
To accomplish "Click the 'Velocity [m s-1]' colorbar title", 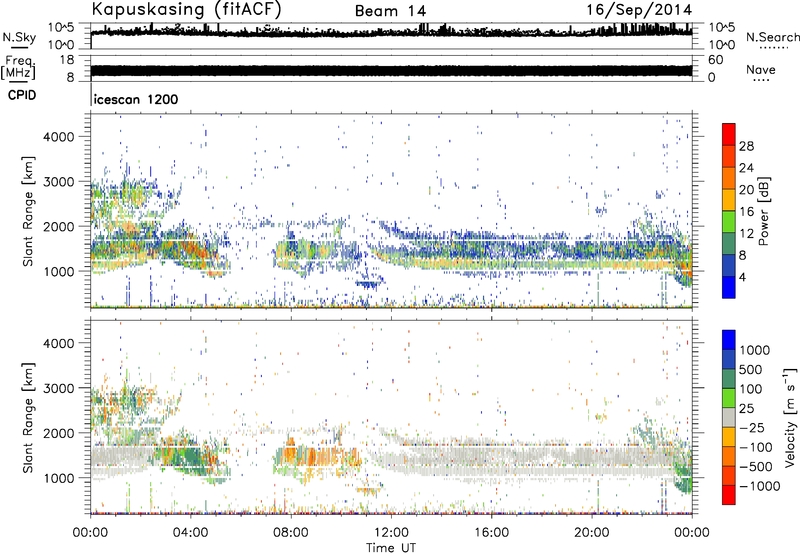I will click(790, 417).
